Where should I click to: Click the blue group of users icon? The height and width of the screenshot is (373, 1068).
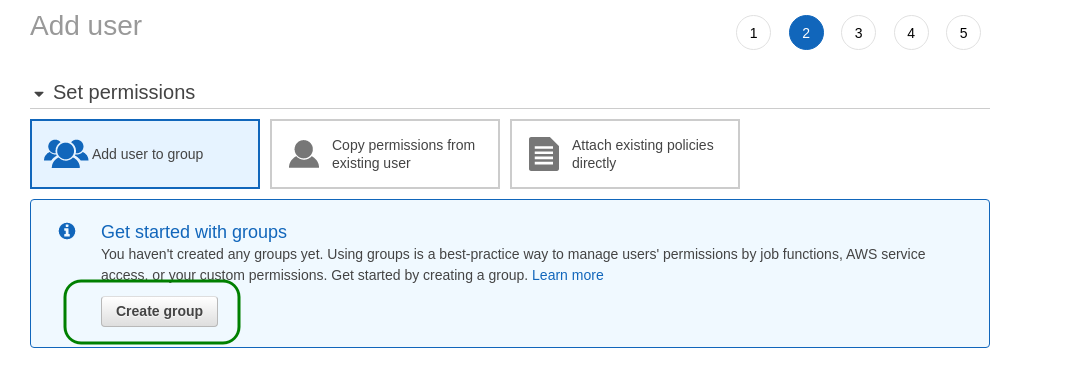click(x=66, y=154)
